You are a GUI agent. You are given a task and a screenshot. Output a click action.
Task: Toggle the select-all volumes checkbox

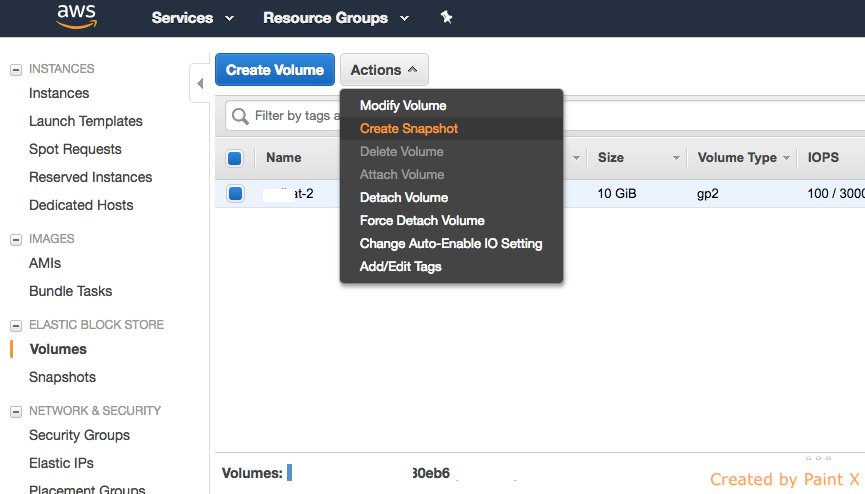[235, 158]
